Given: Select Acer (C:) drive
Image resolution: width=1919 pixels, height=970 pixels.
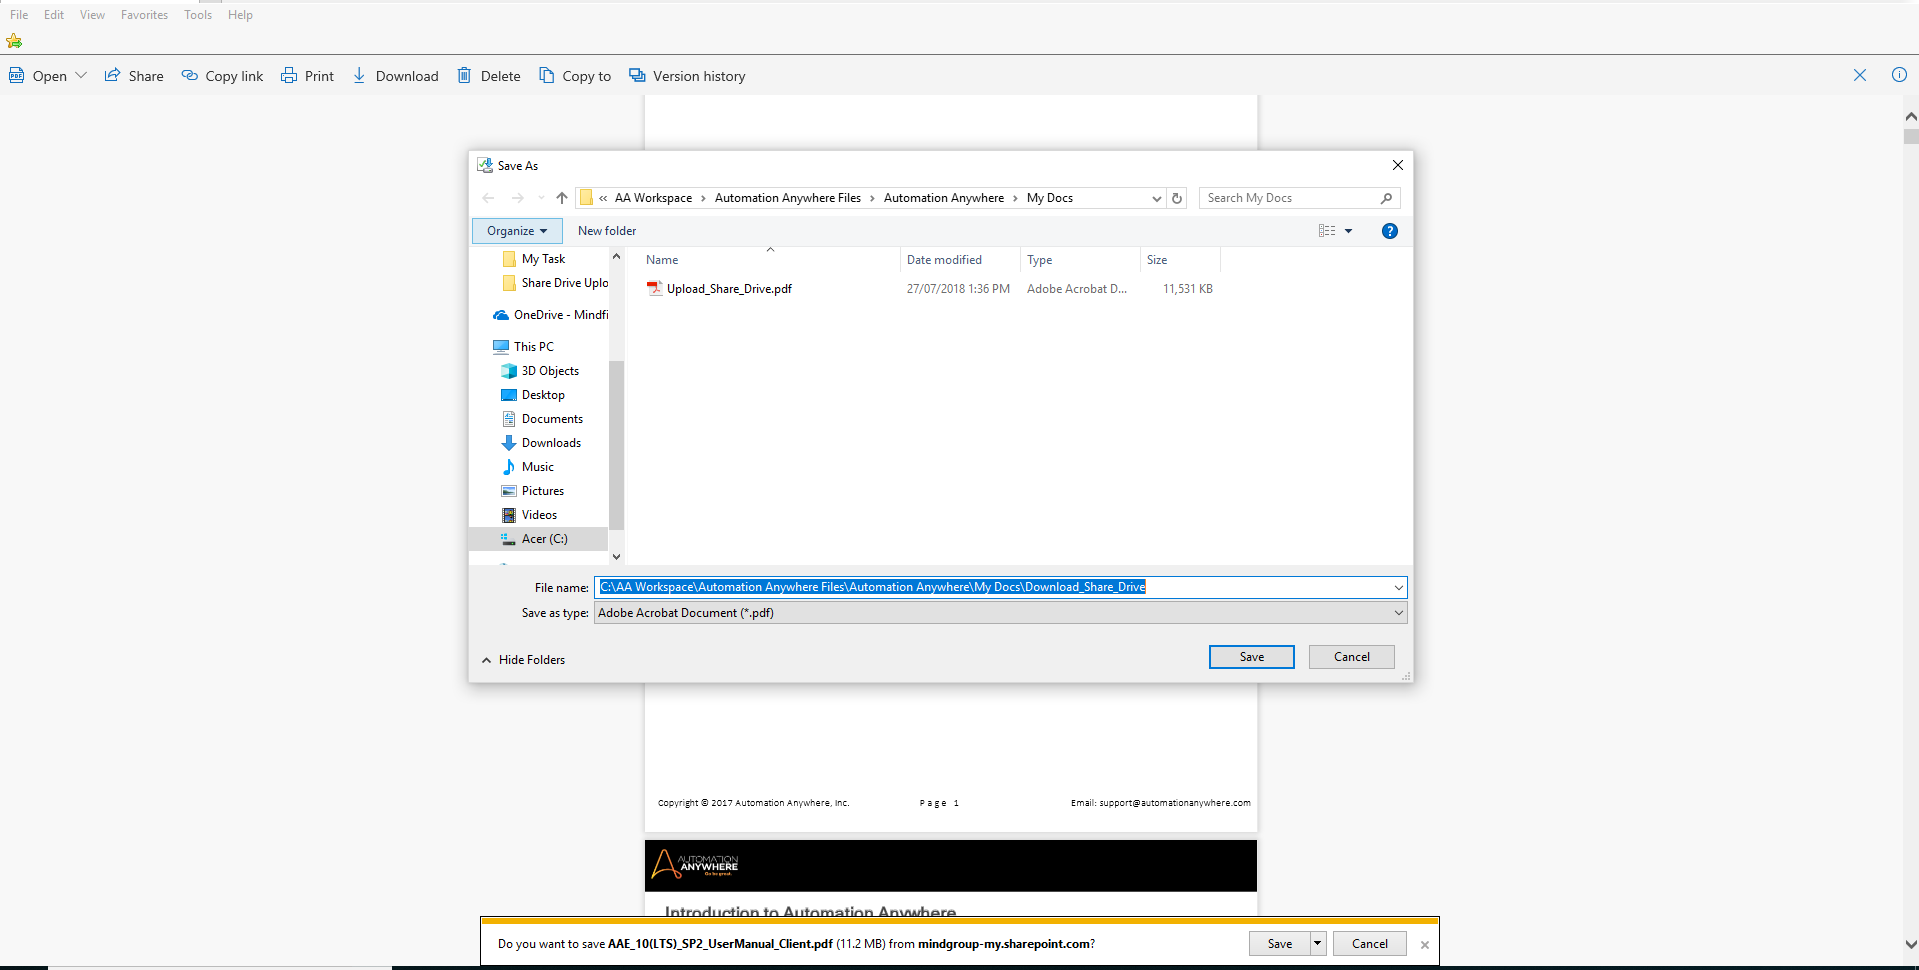Looking at the screenshot, I should click(539, 539).
